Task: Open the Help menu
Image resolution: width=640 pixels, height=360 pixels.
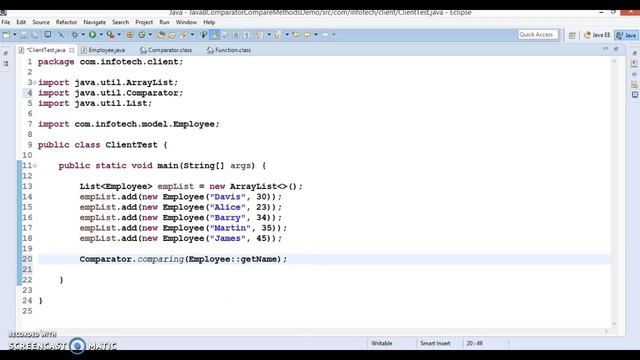Action: pos(209,22)
